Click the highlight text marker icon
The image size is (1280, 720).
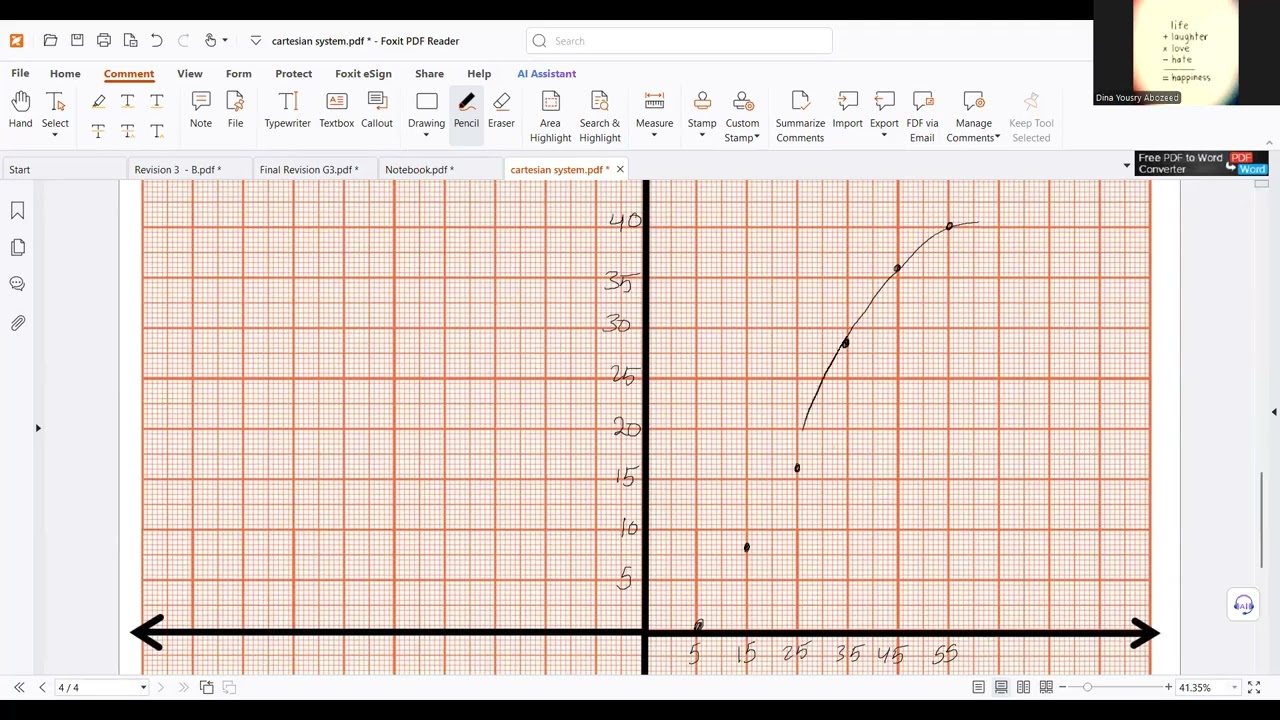[98, 101]
